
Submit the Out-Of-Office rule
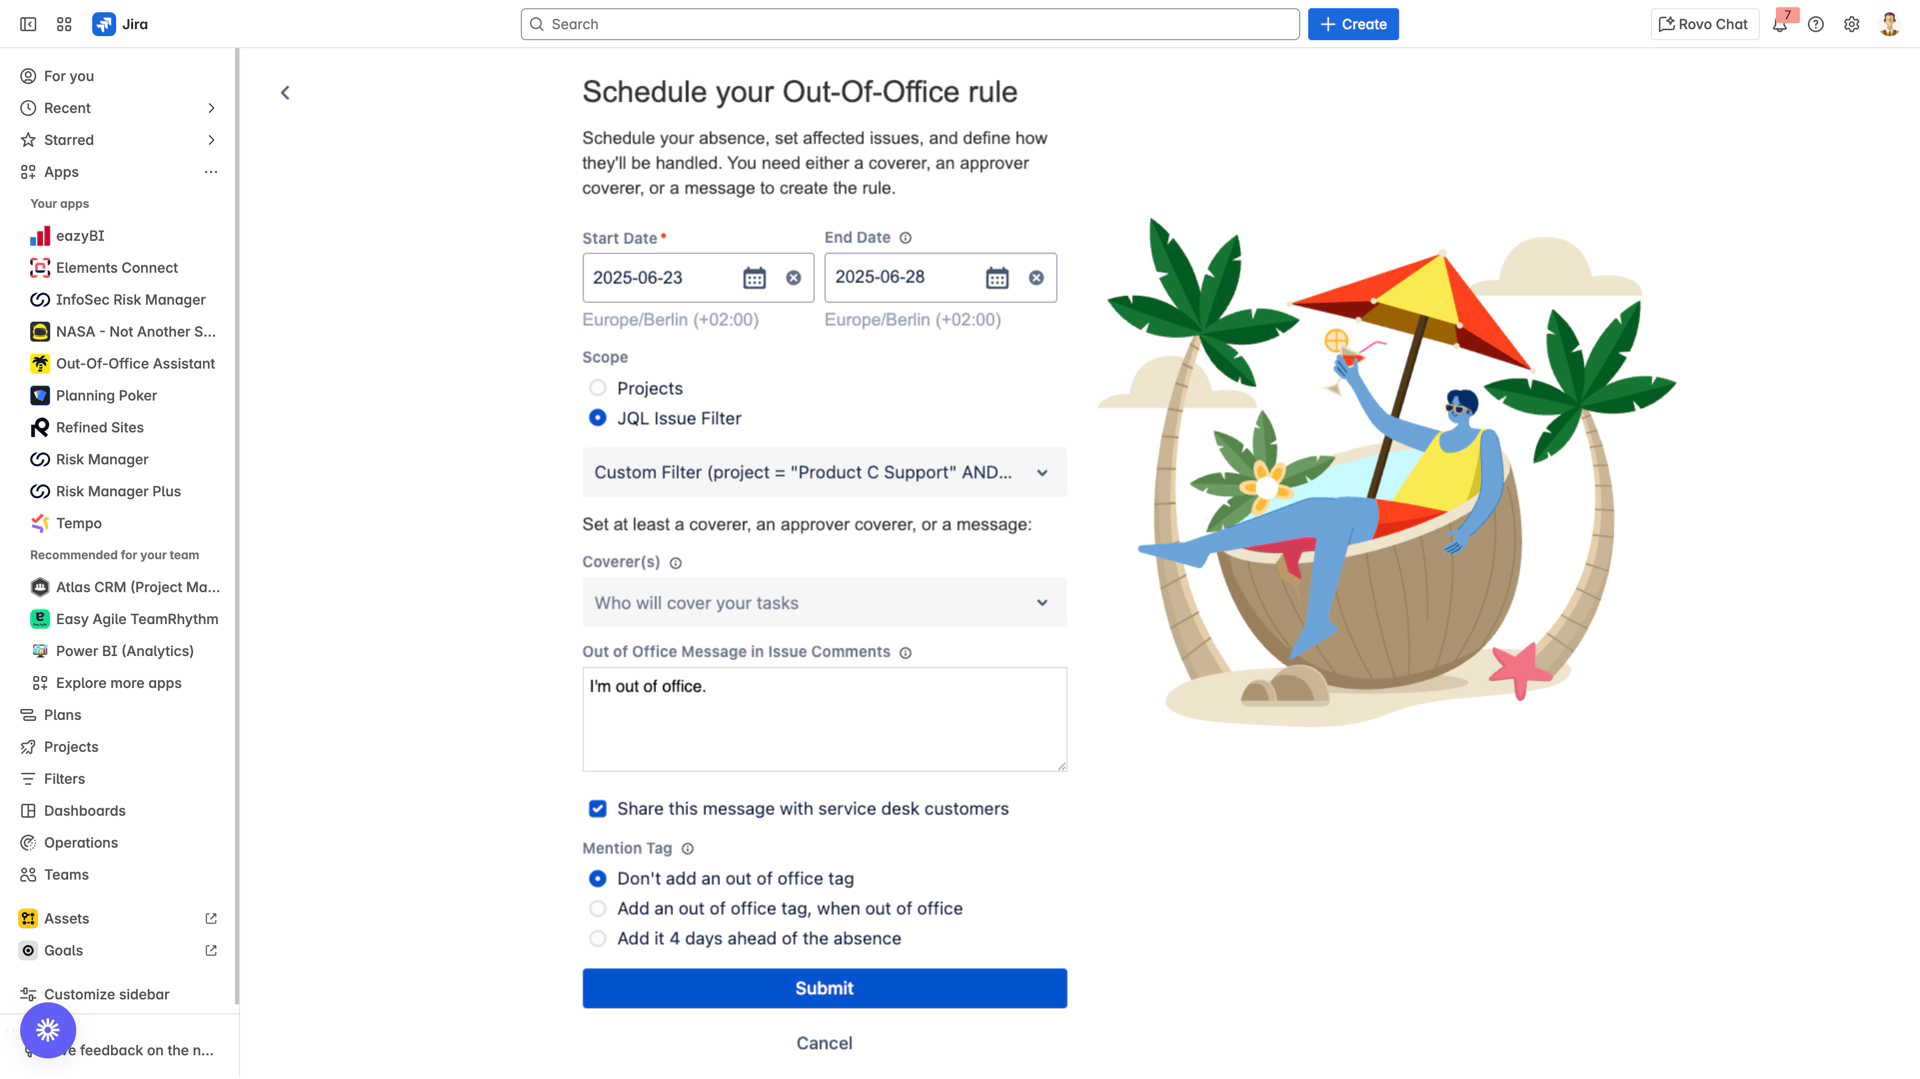pyautogui.click(x=824, y=989)
